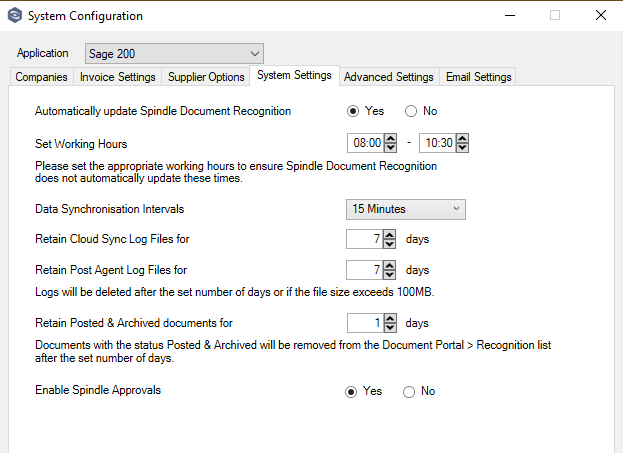Viewport: 623px width, 453px height.
Task: Switch to the Email Settings tab
Action: tap(478, 77)
